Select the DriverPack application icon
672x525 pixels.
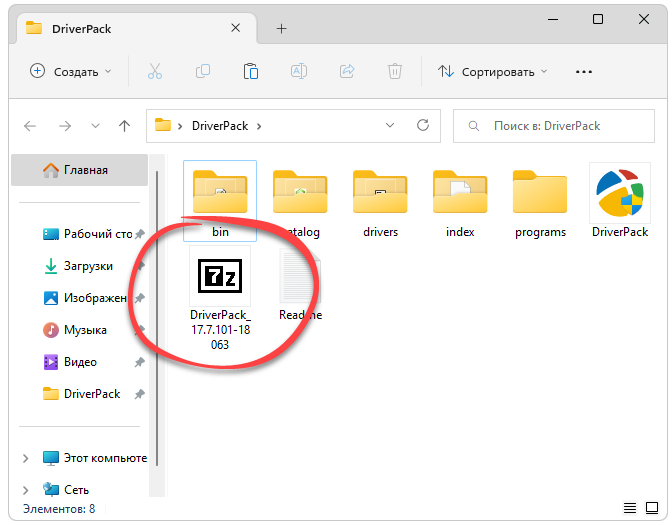tap(620, 201)
